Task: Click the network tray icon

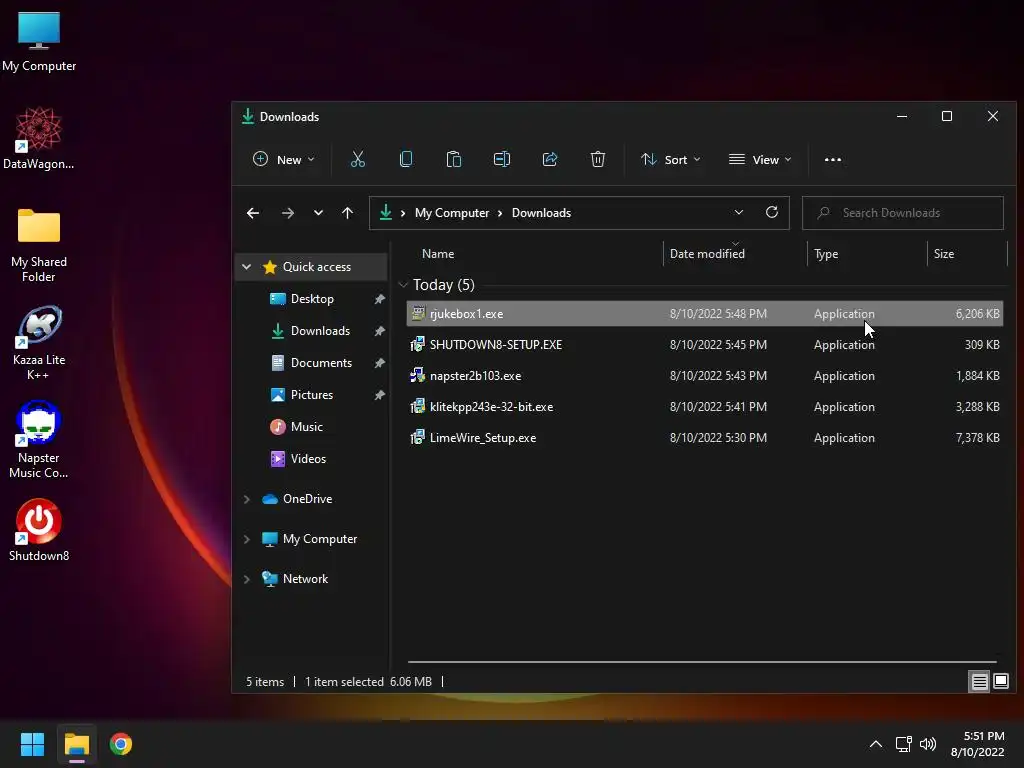Action: (x=903, y=744)
